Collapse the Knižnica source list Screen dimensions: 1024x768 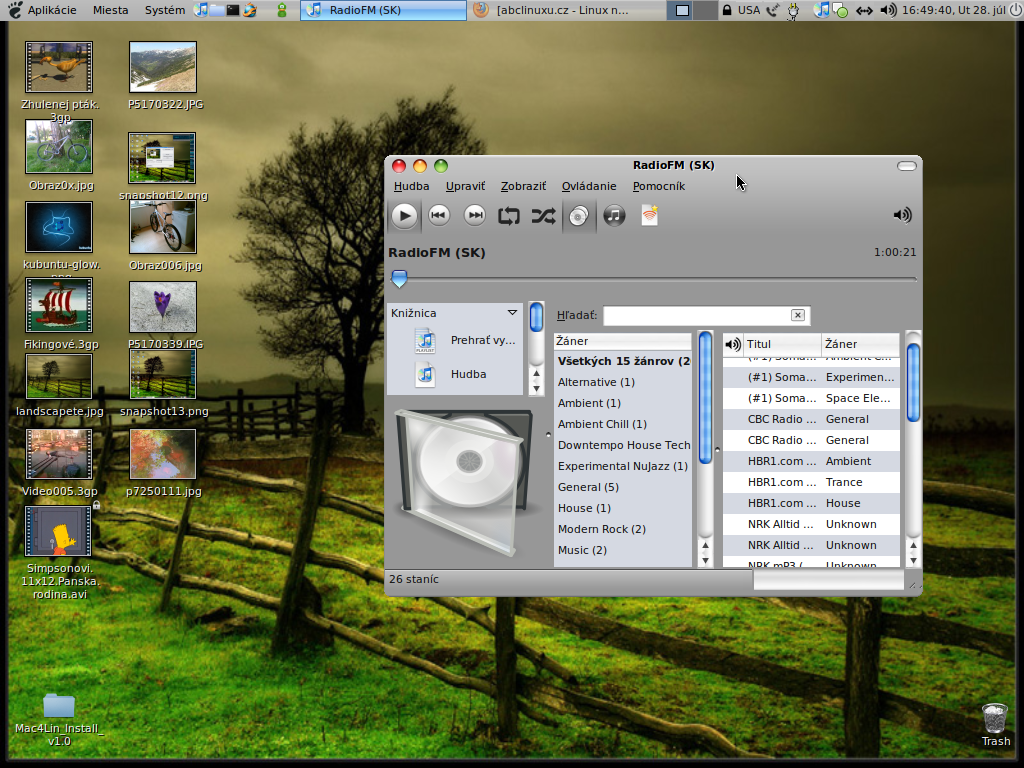(513, 313)
